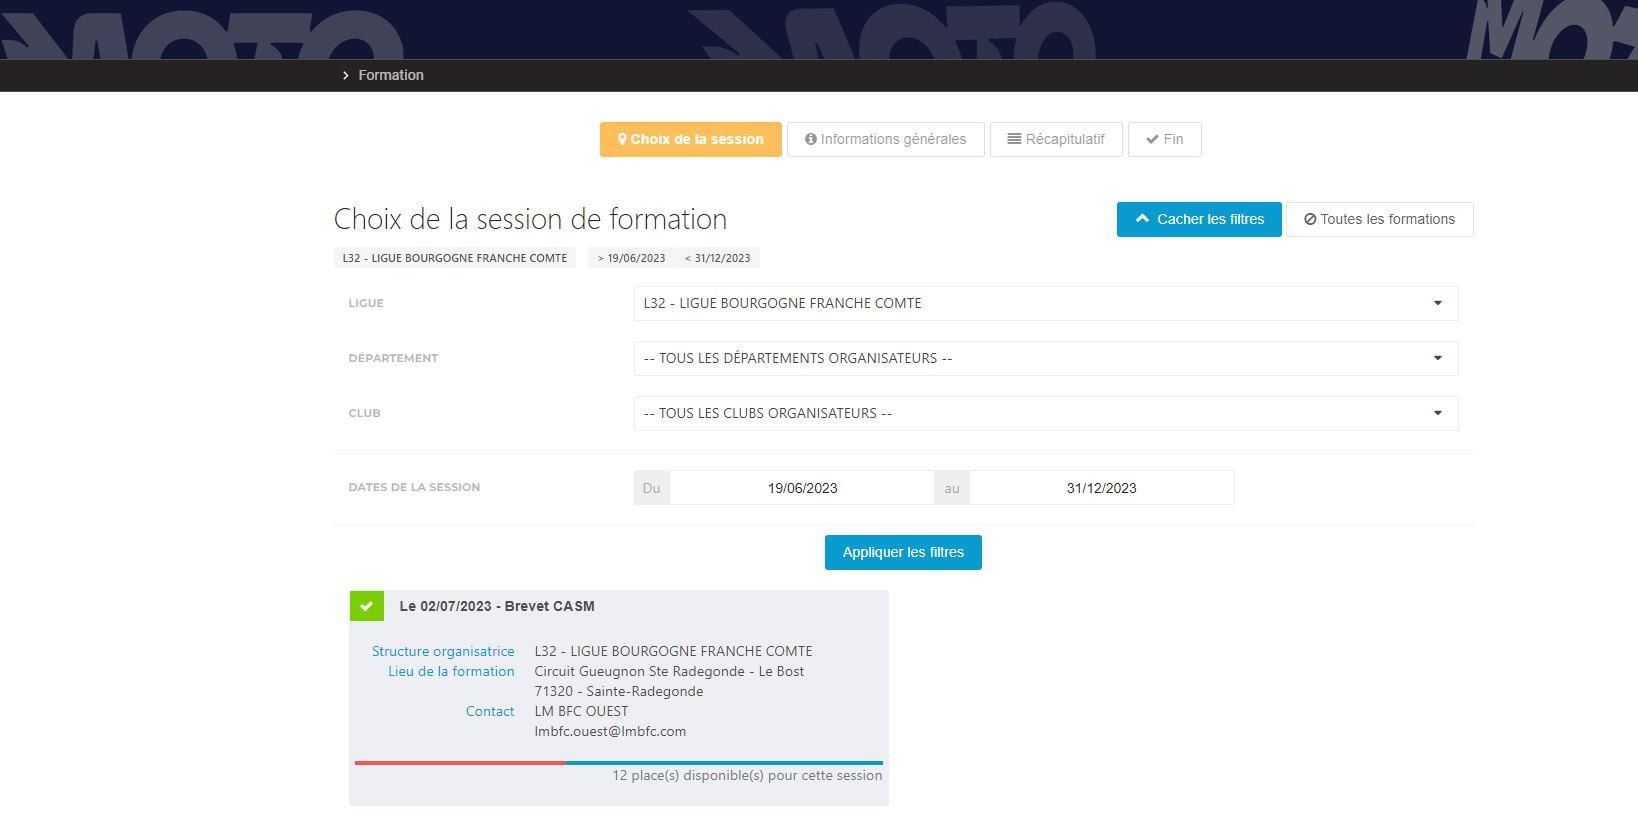Viewport: 1638px width, 834px height.
Task: Click the chevron-up icon in Cacher les filtres
Action: click(x=1142, y=219)
